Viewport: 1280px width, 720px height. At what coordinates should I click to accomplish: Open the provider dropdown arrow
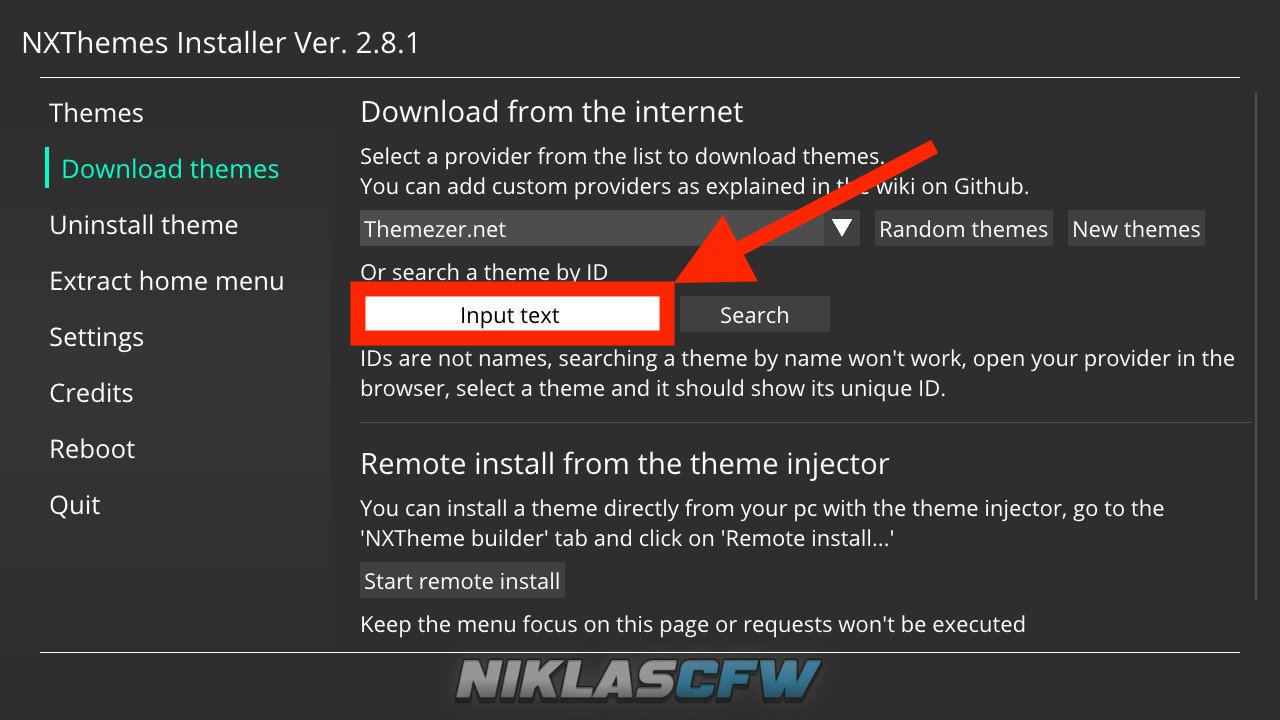pyautogui.click(x=842, y=228)
